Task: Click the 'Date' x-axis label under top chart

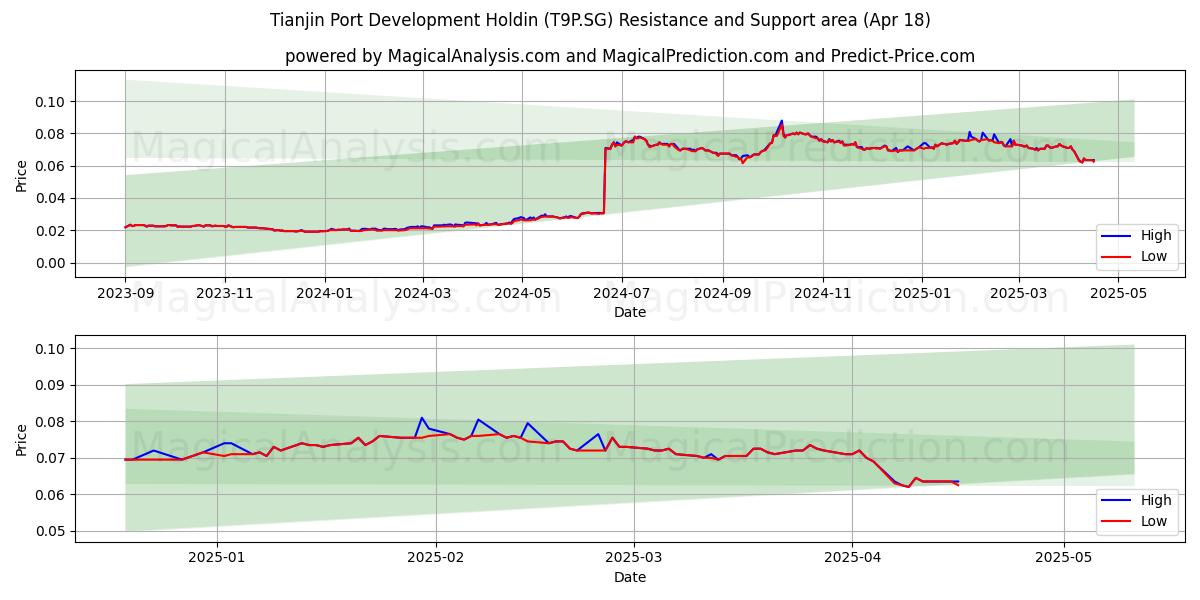Action: (x=630, y=313)
